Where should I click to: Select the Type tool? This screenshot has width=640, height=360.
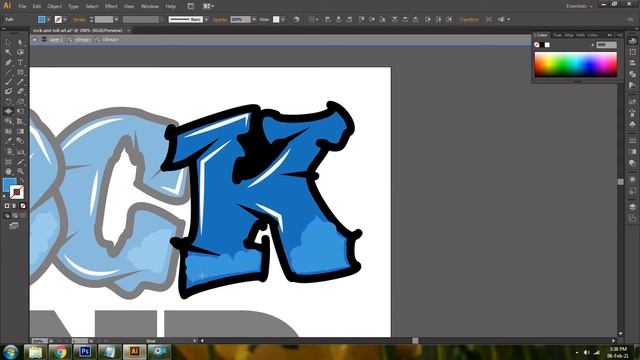pyautogui.click(x=20, y=62)
